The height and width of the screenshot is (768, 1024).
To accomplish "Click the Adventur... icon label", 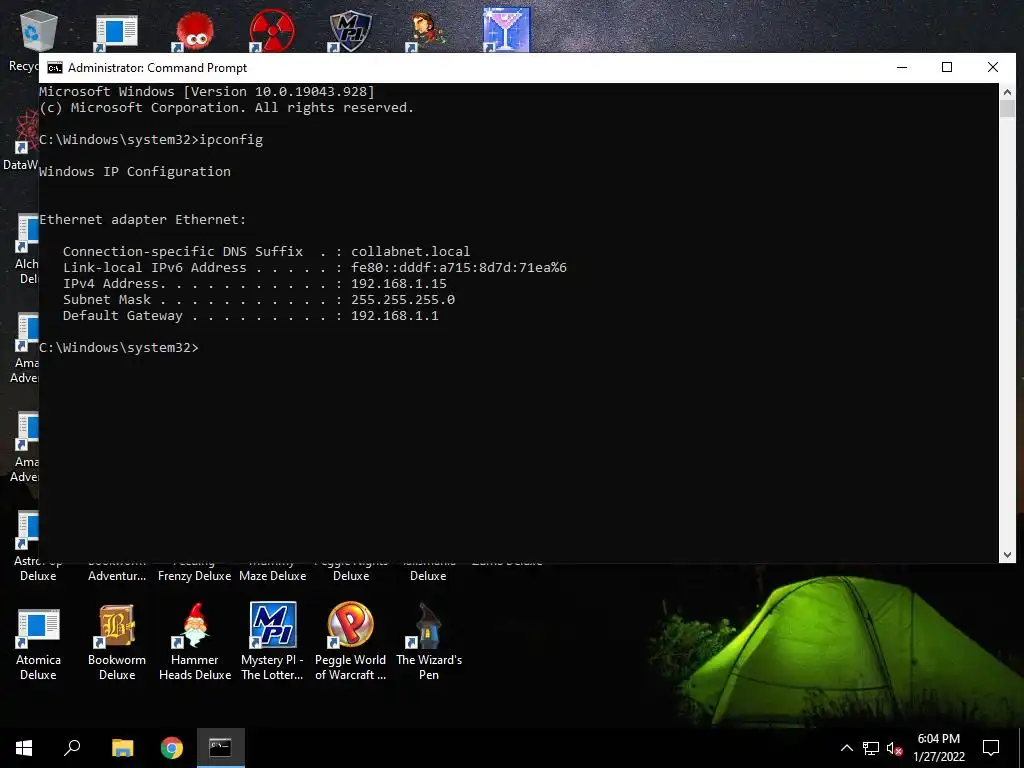I will point(117,576).
